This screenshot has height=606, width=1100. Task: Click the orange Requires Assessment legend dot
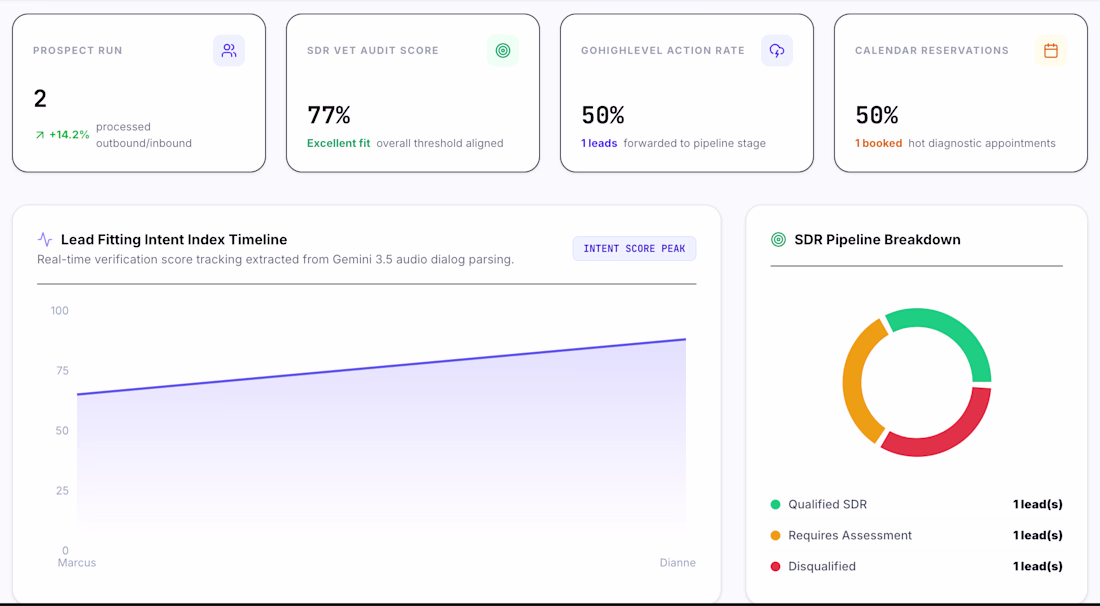[775, 535]
